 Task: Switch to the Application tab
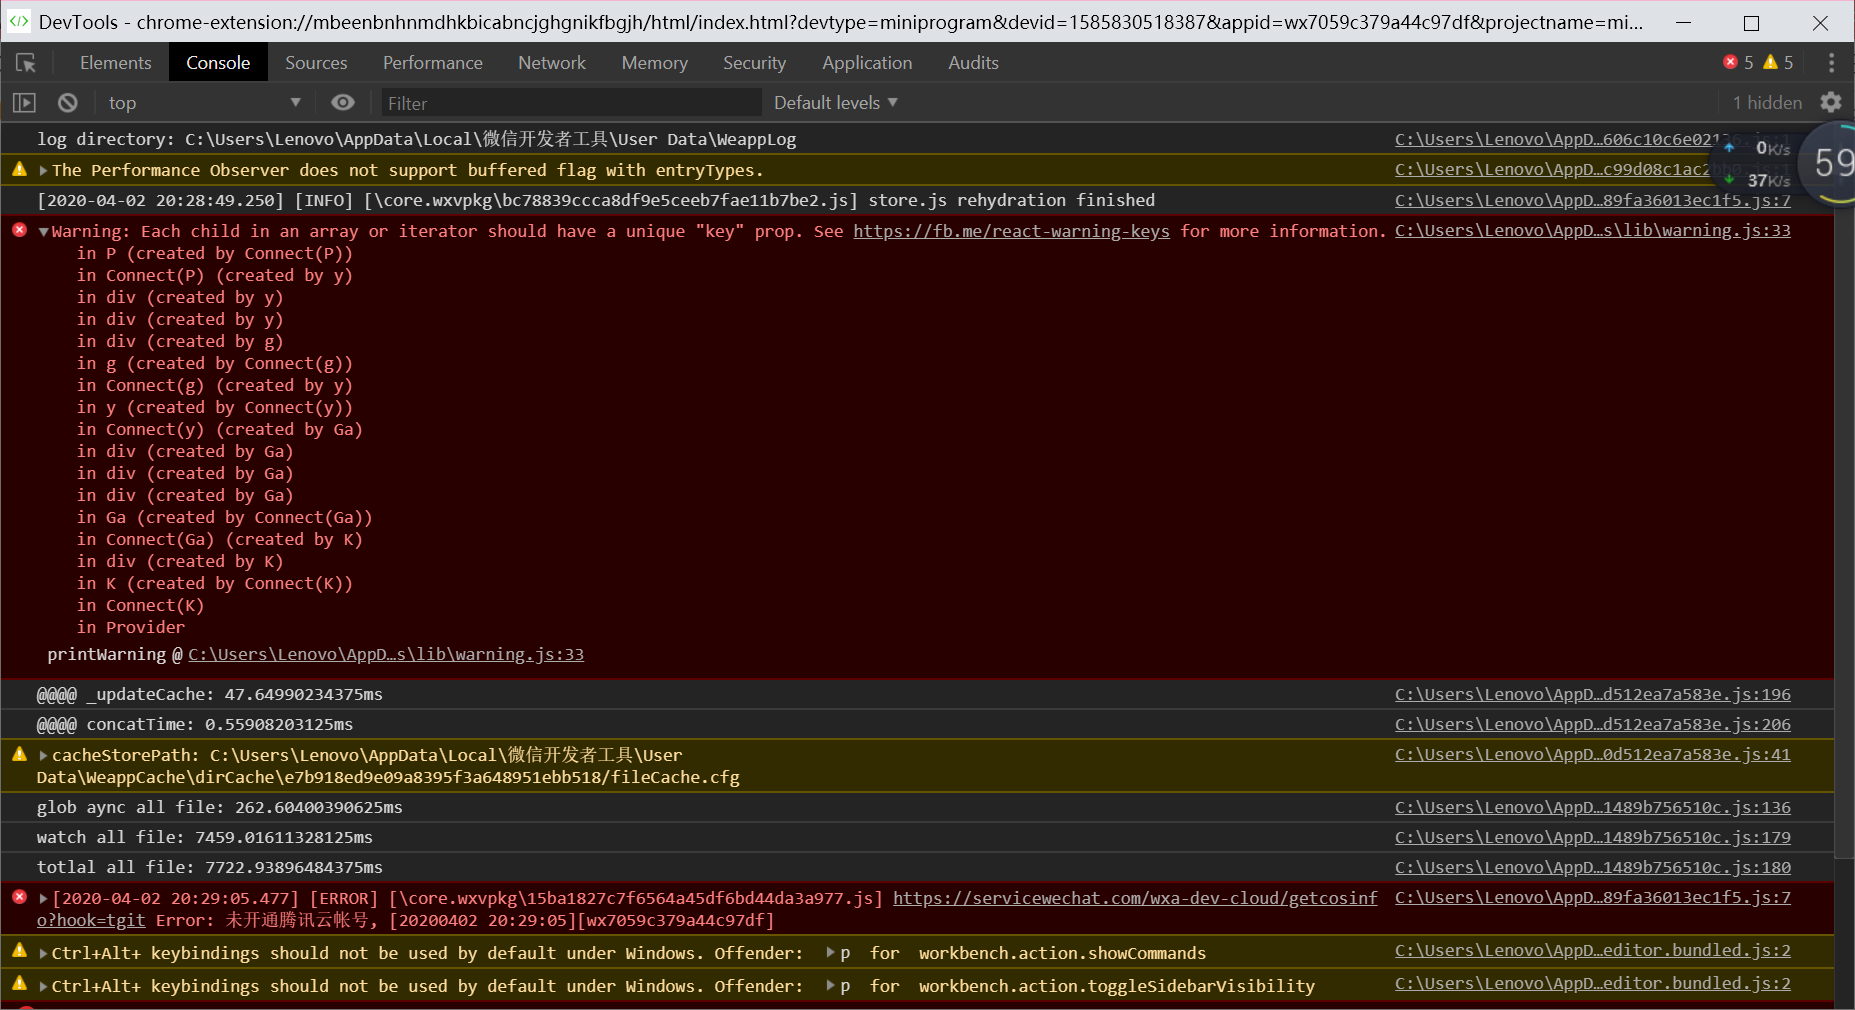(867, 63)
